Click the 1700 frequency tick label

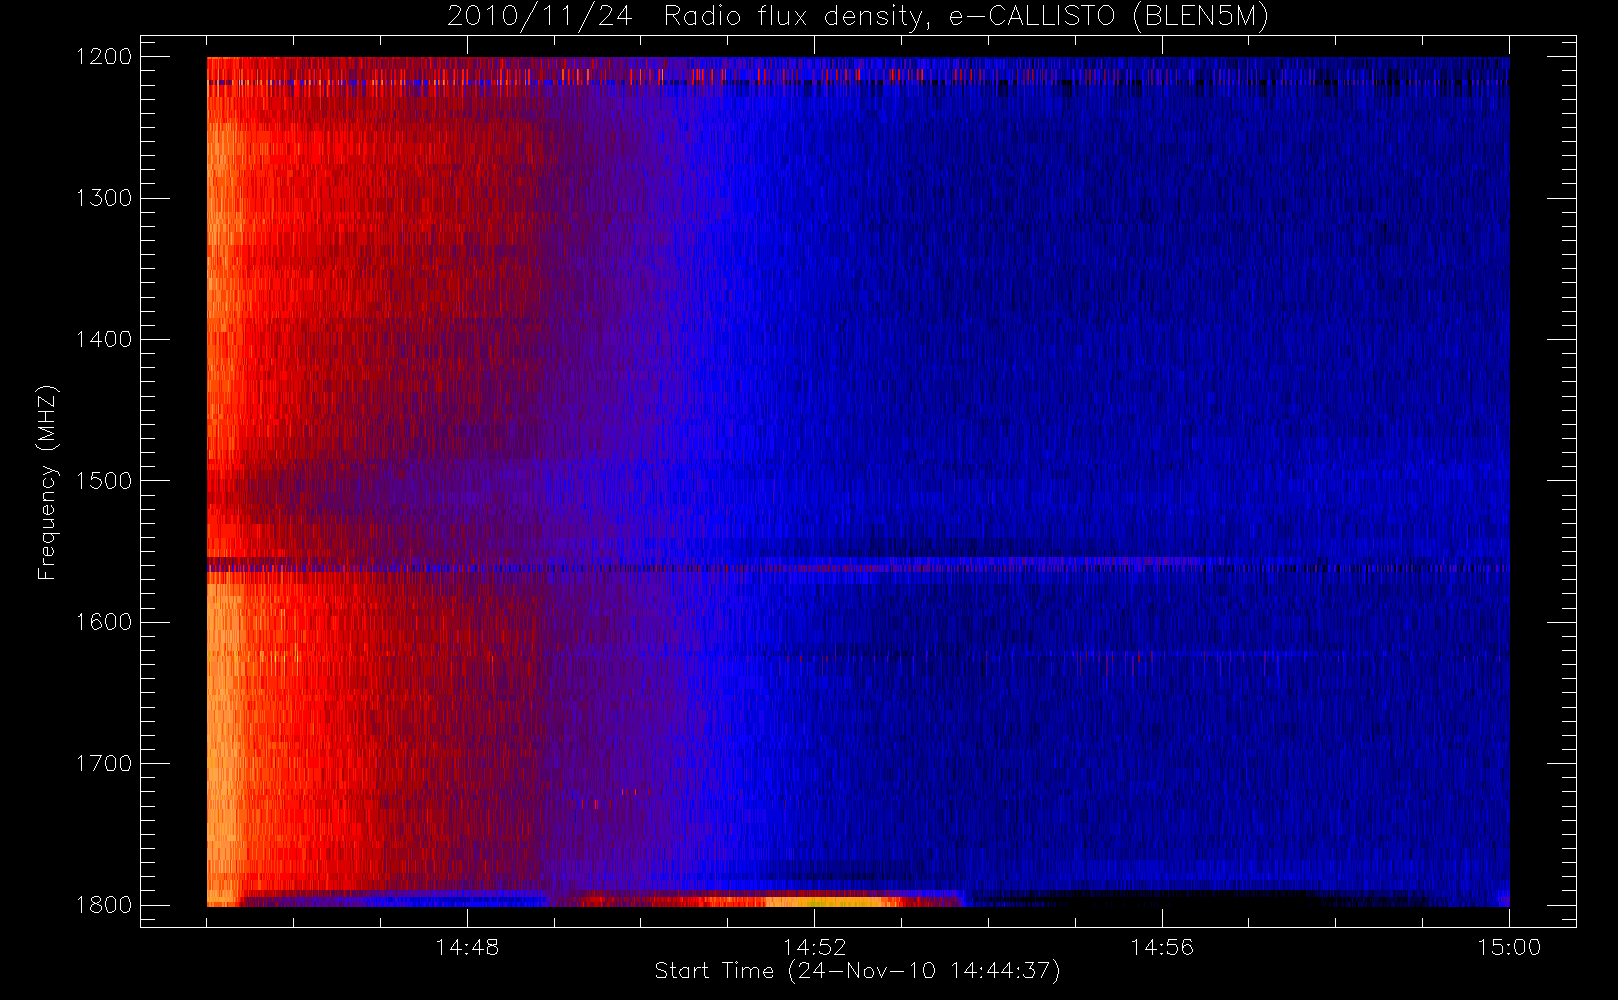click(104, 764)
